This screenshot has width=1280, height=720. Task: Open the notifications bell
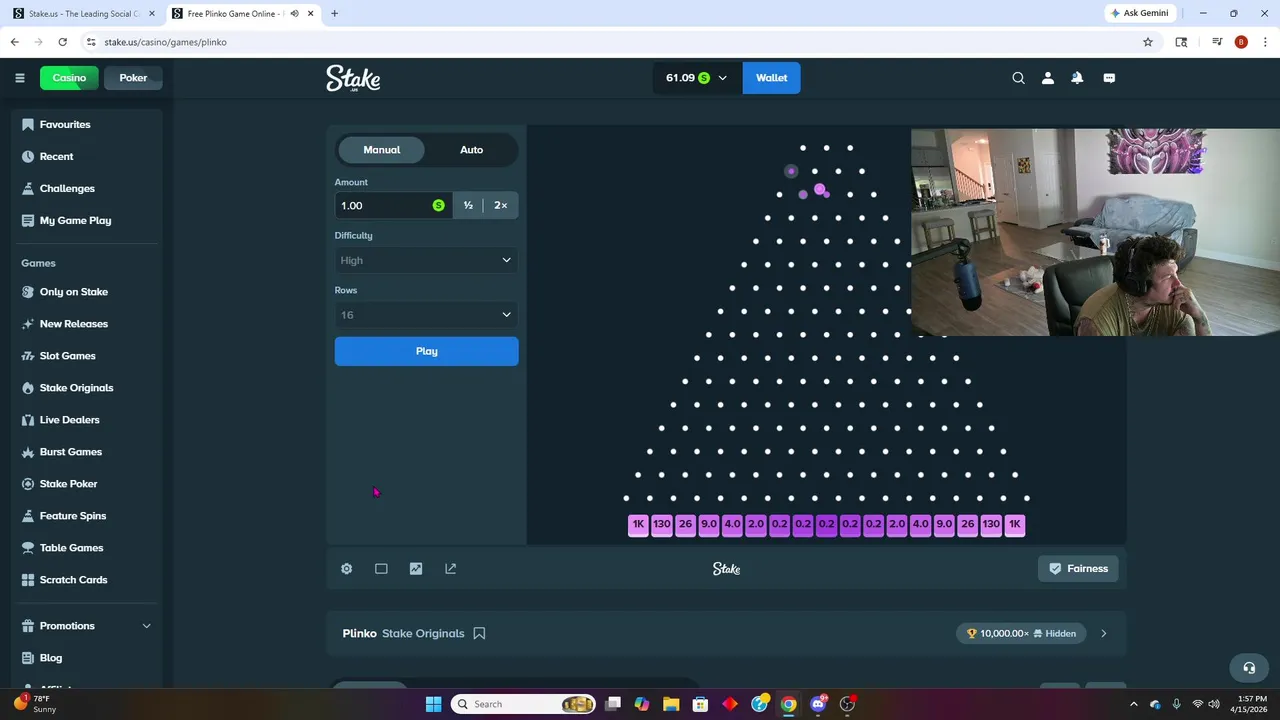1077,78
